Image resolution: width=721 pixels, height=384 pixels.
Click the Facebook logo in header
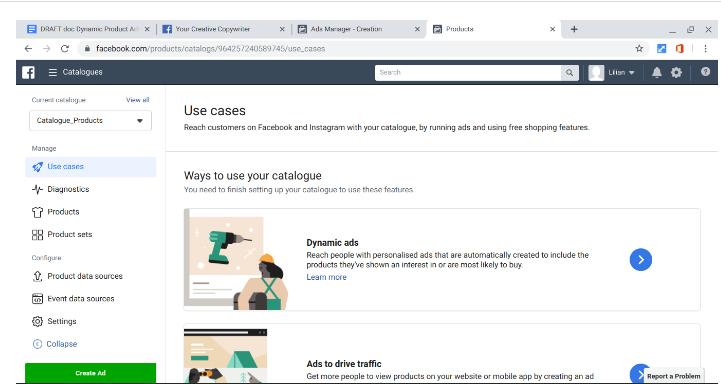coord(29,72)
